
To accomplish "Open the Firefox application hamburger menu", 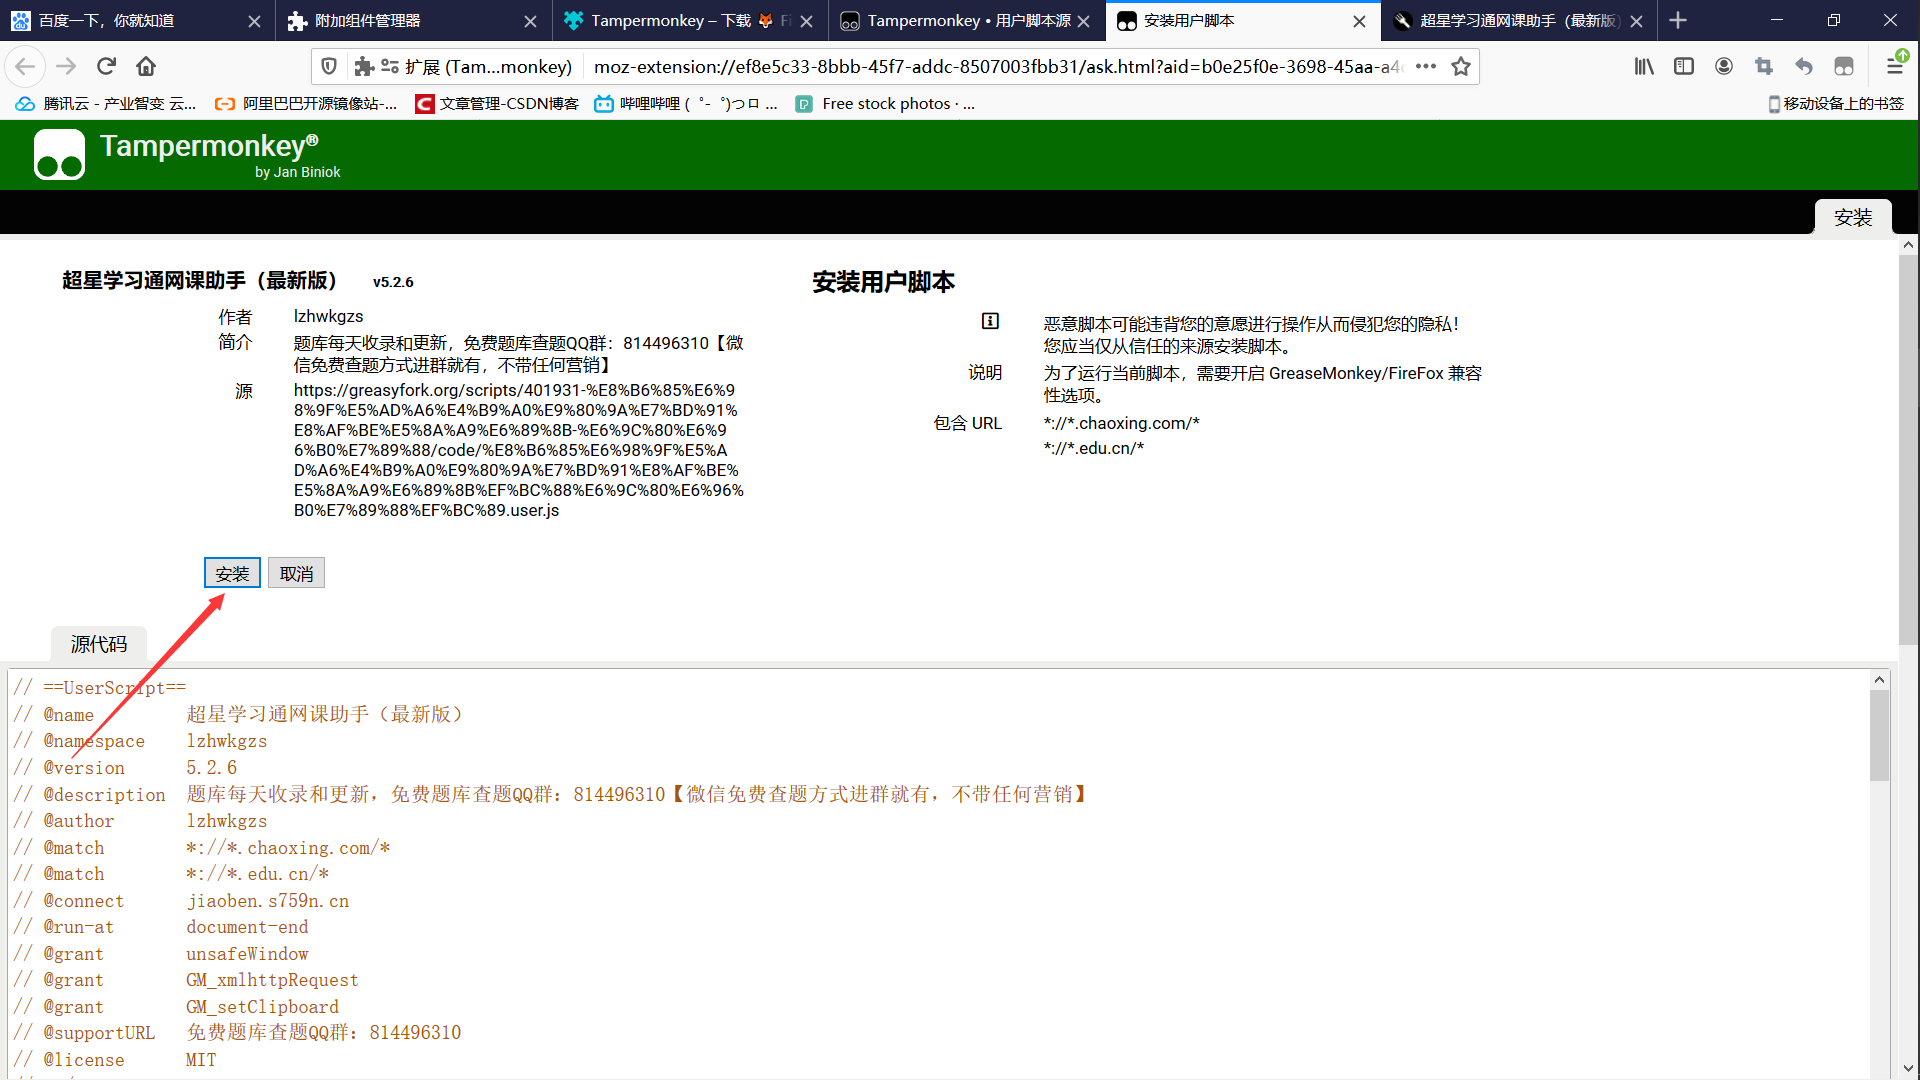I will 1894,66.
